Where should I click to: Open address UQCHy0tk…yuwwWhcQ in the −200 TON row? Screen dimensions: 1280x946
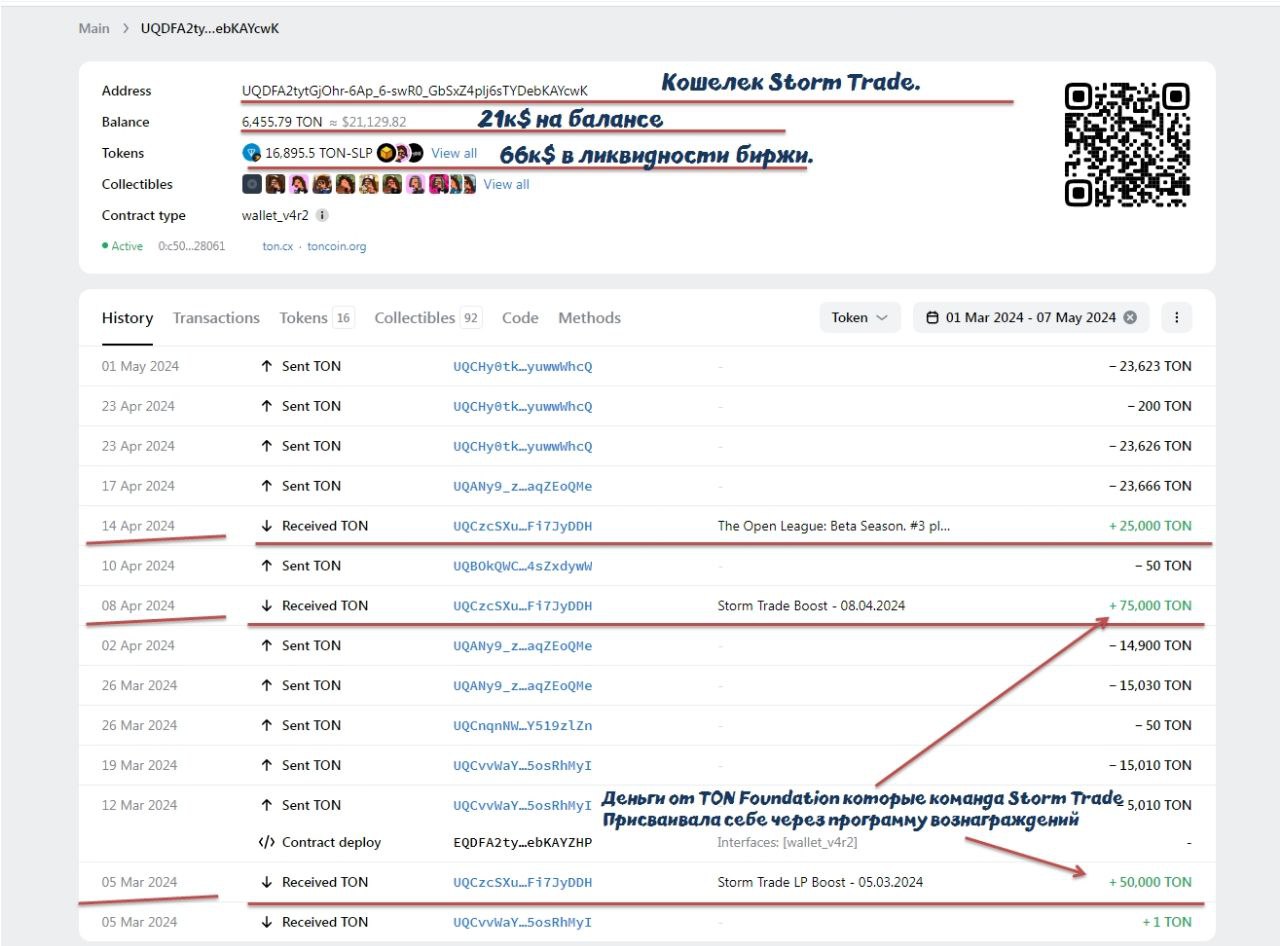(x=522, y=406)
